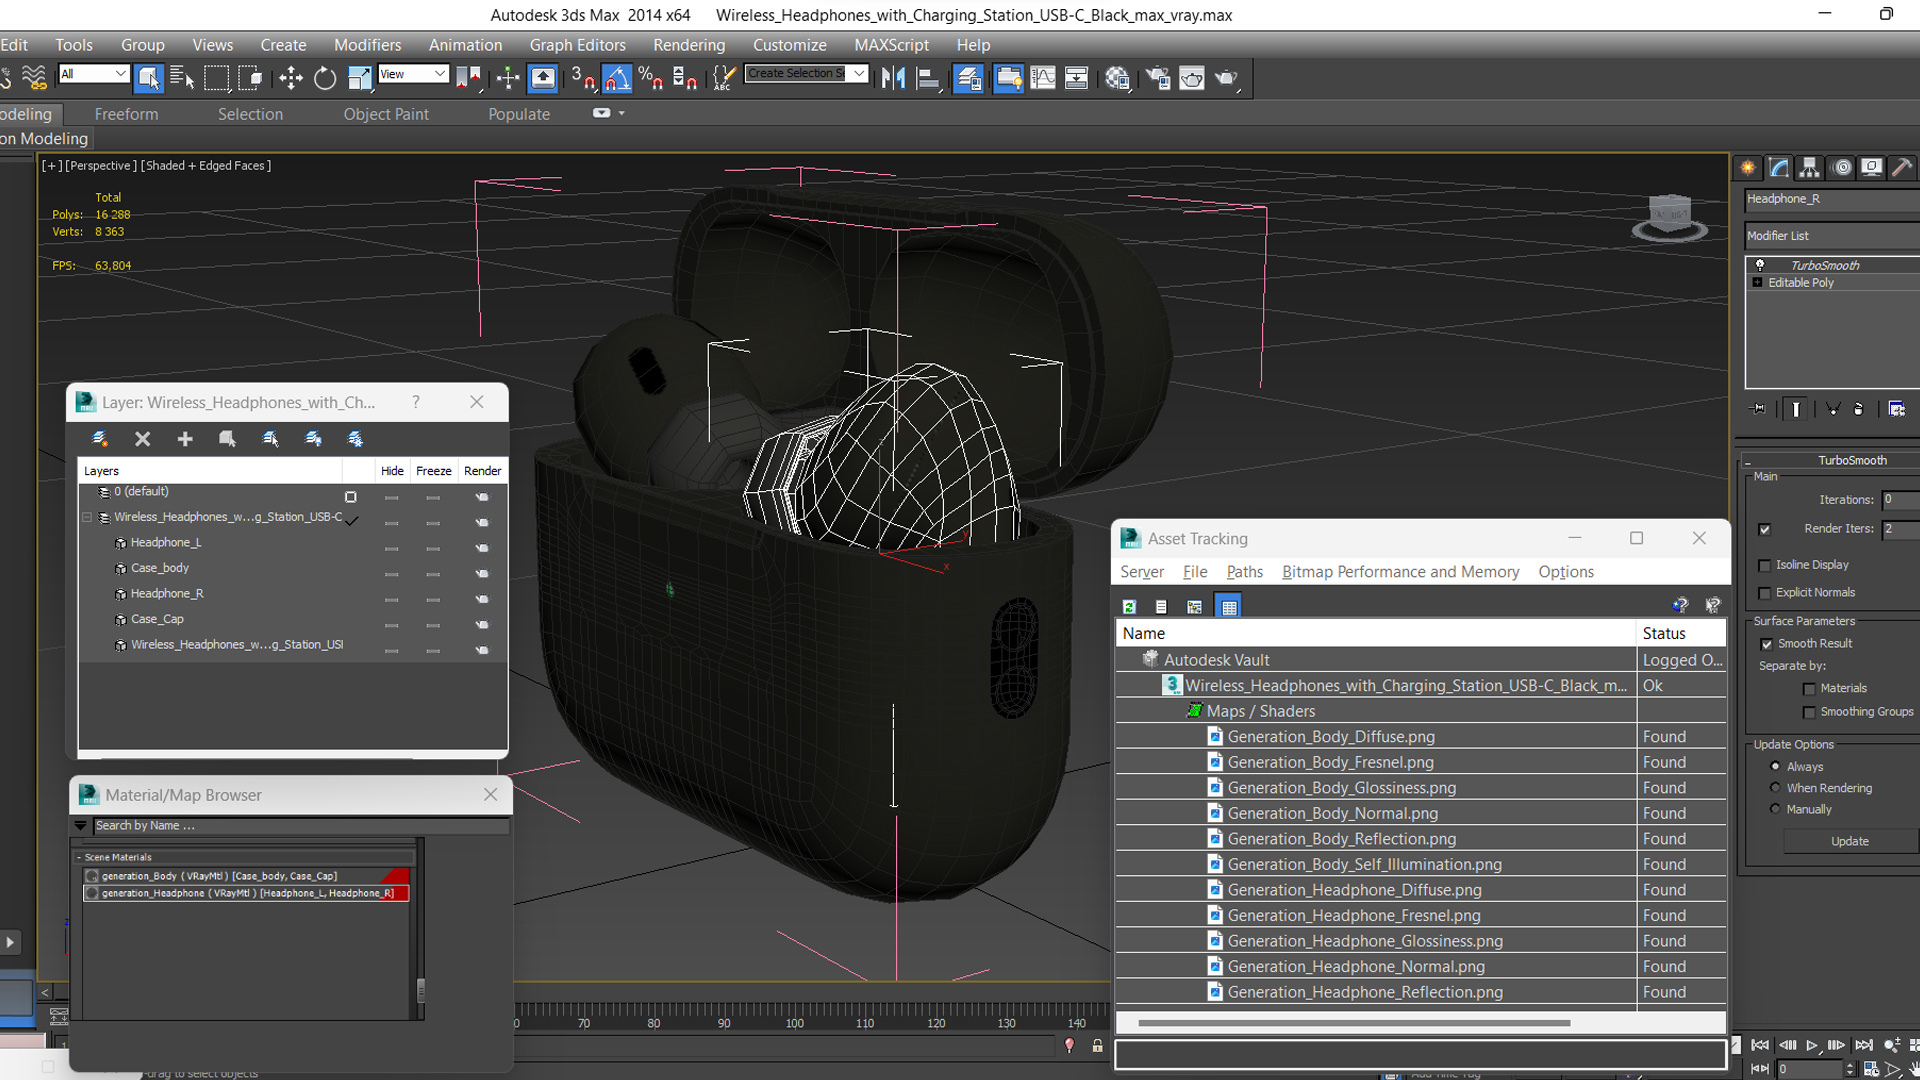Toggle the Smooth Result checkbox
The height and width of the screenshot is (1080, 1920).
click(1767, 644)
